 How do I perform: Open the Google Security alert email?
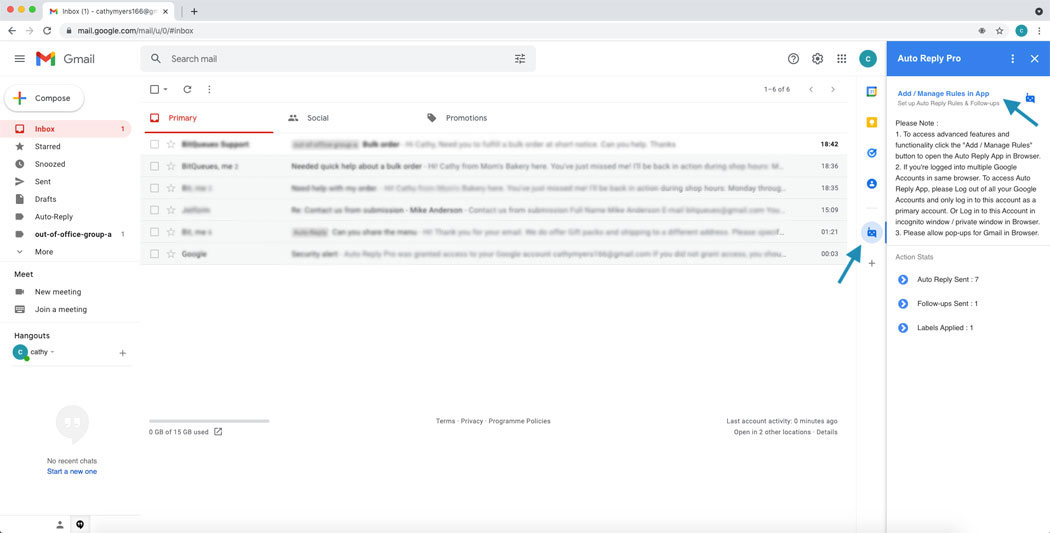[495, 254]
